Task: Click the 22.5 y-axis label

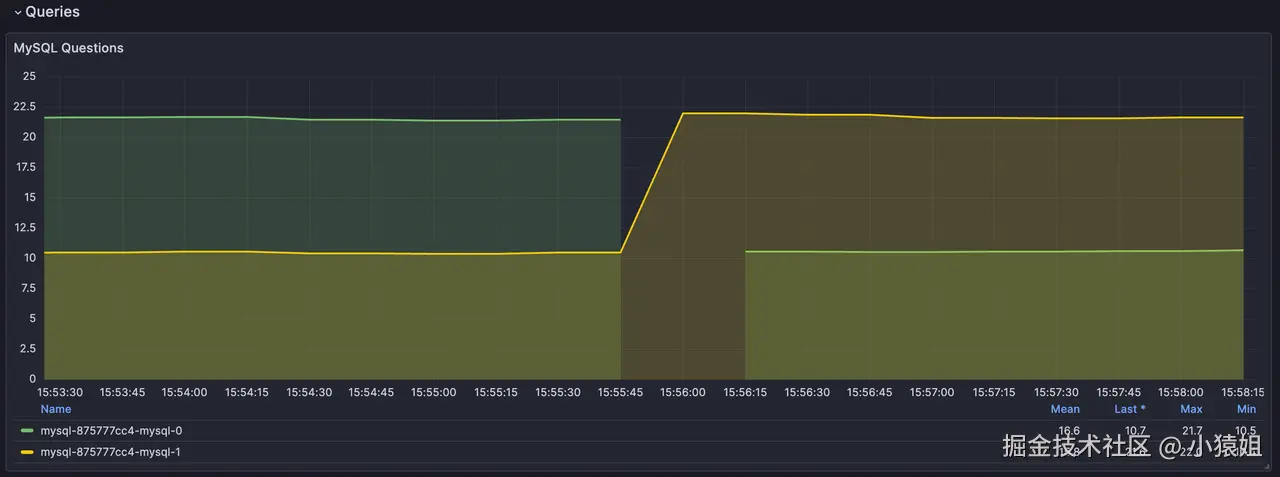Action: [x=23, y=106]
